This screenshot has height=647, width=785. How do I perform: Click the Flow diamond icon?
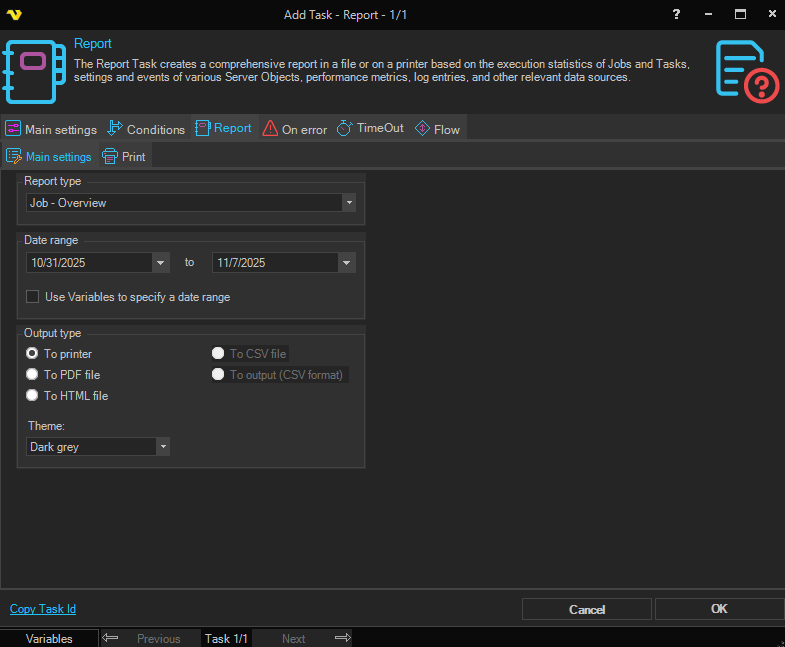tap(422, 129)
